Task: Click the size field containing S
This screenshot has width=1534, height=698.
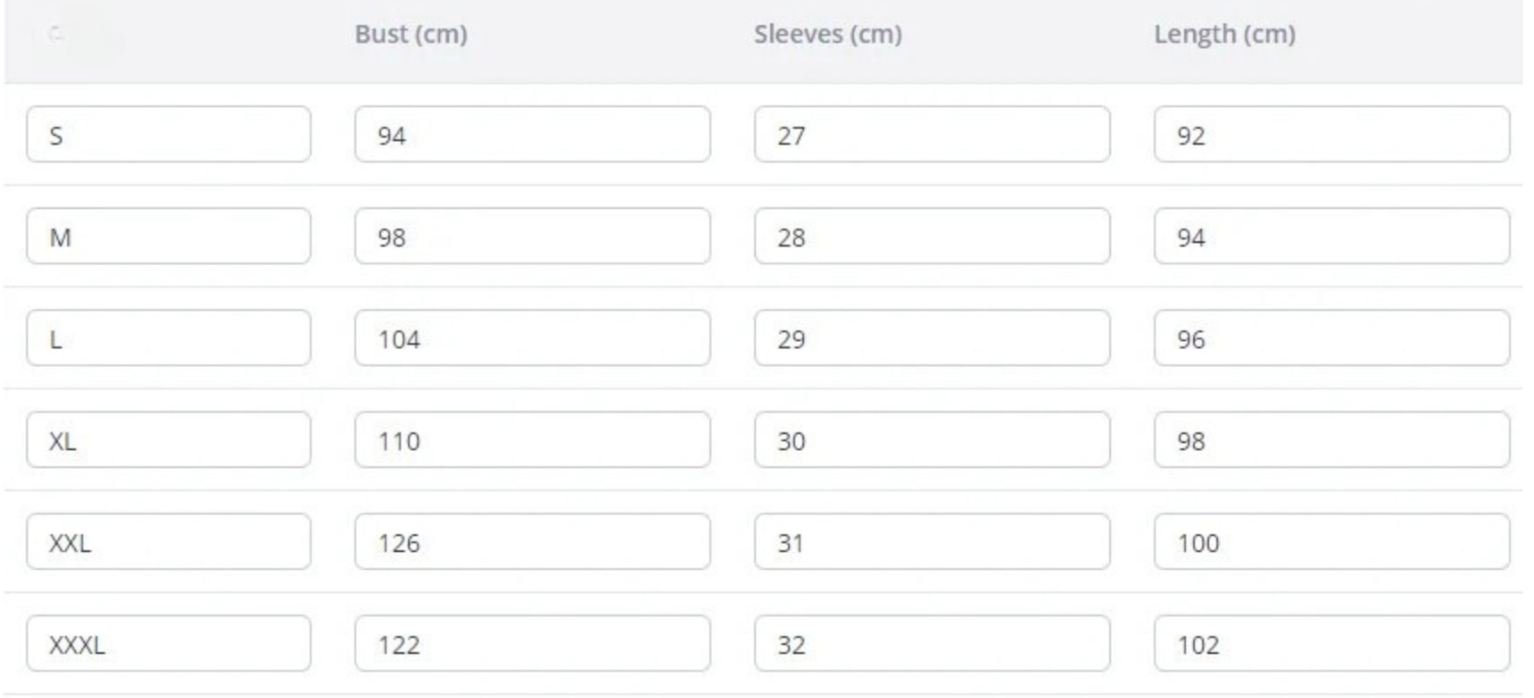Action: [x=168, y=135]
